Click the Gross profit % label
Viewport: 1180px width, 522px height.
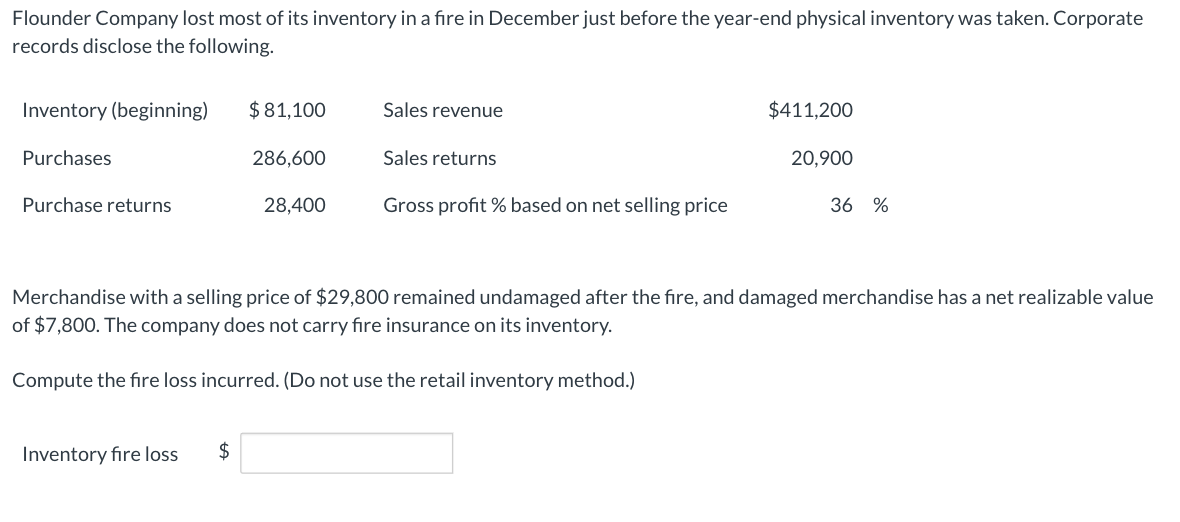[x=555, y=205]
